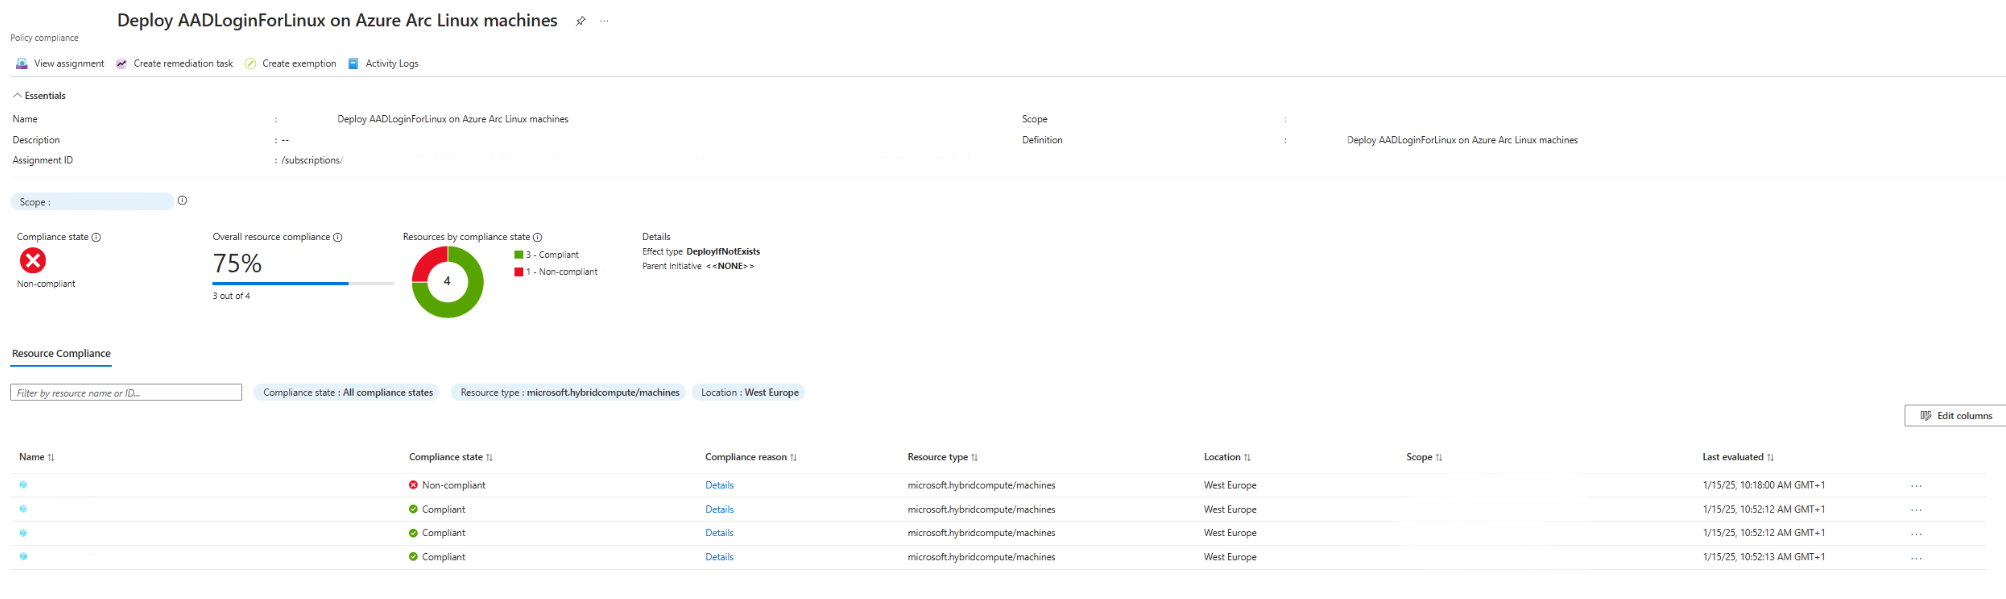Open the Location West Europe filter
The width and height of the screenshot is (2006, 599).
pos(749,393)
